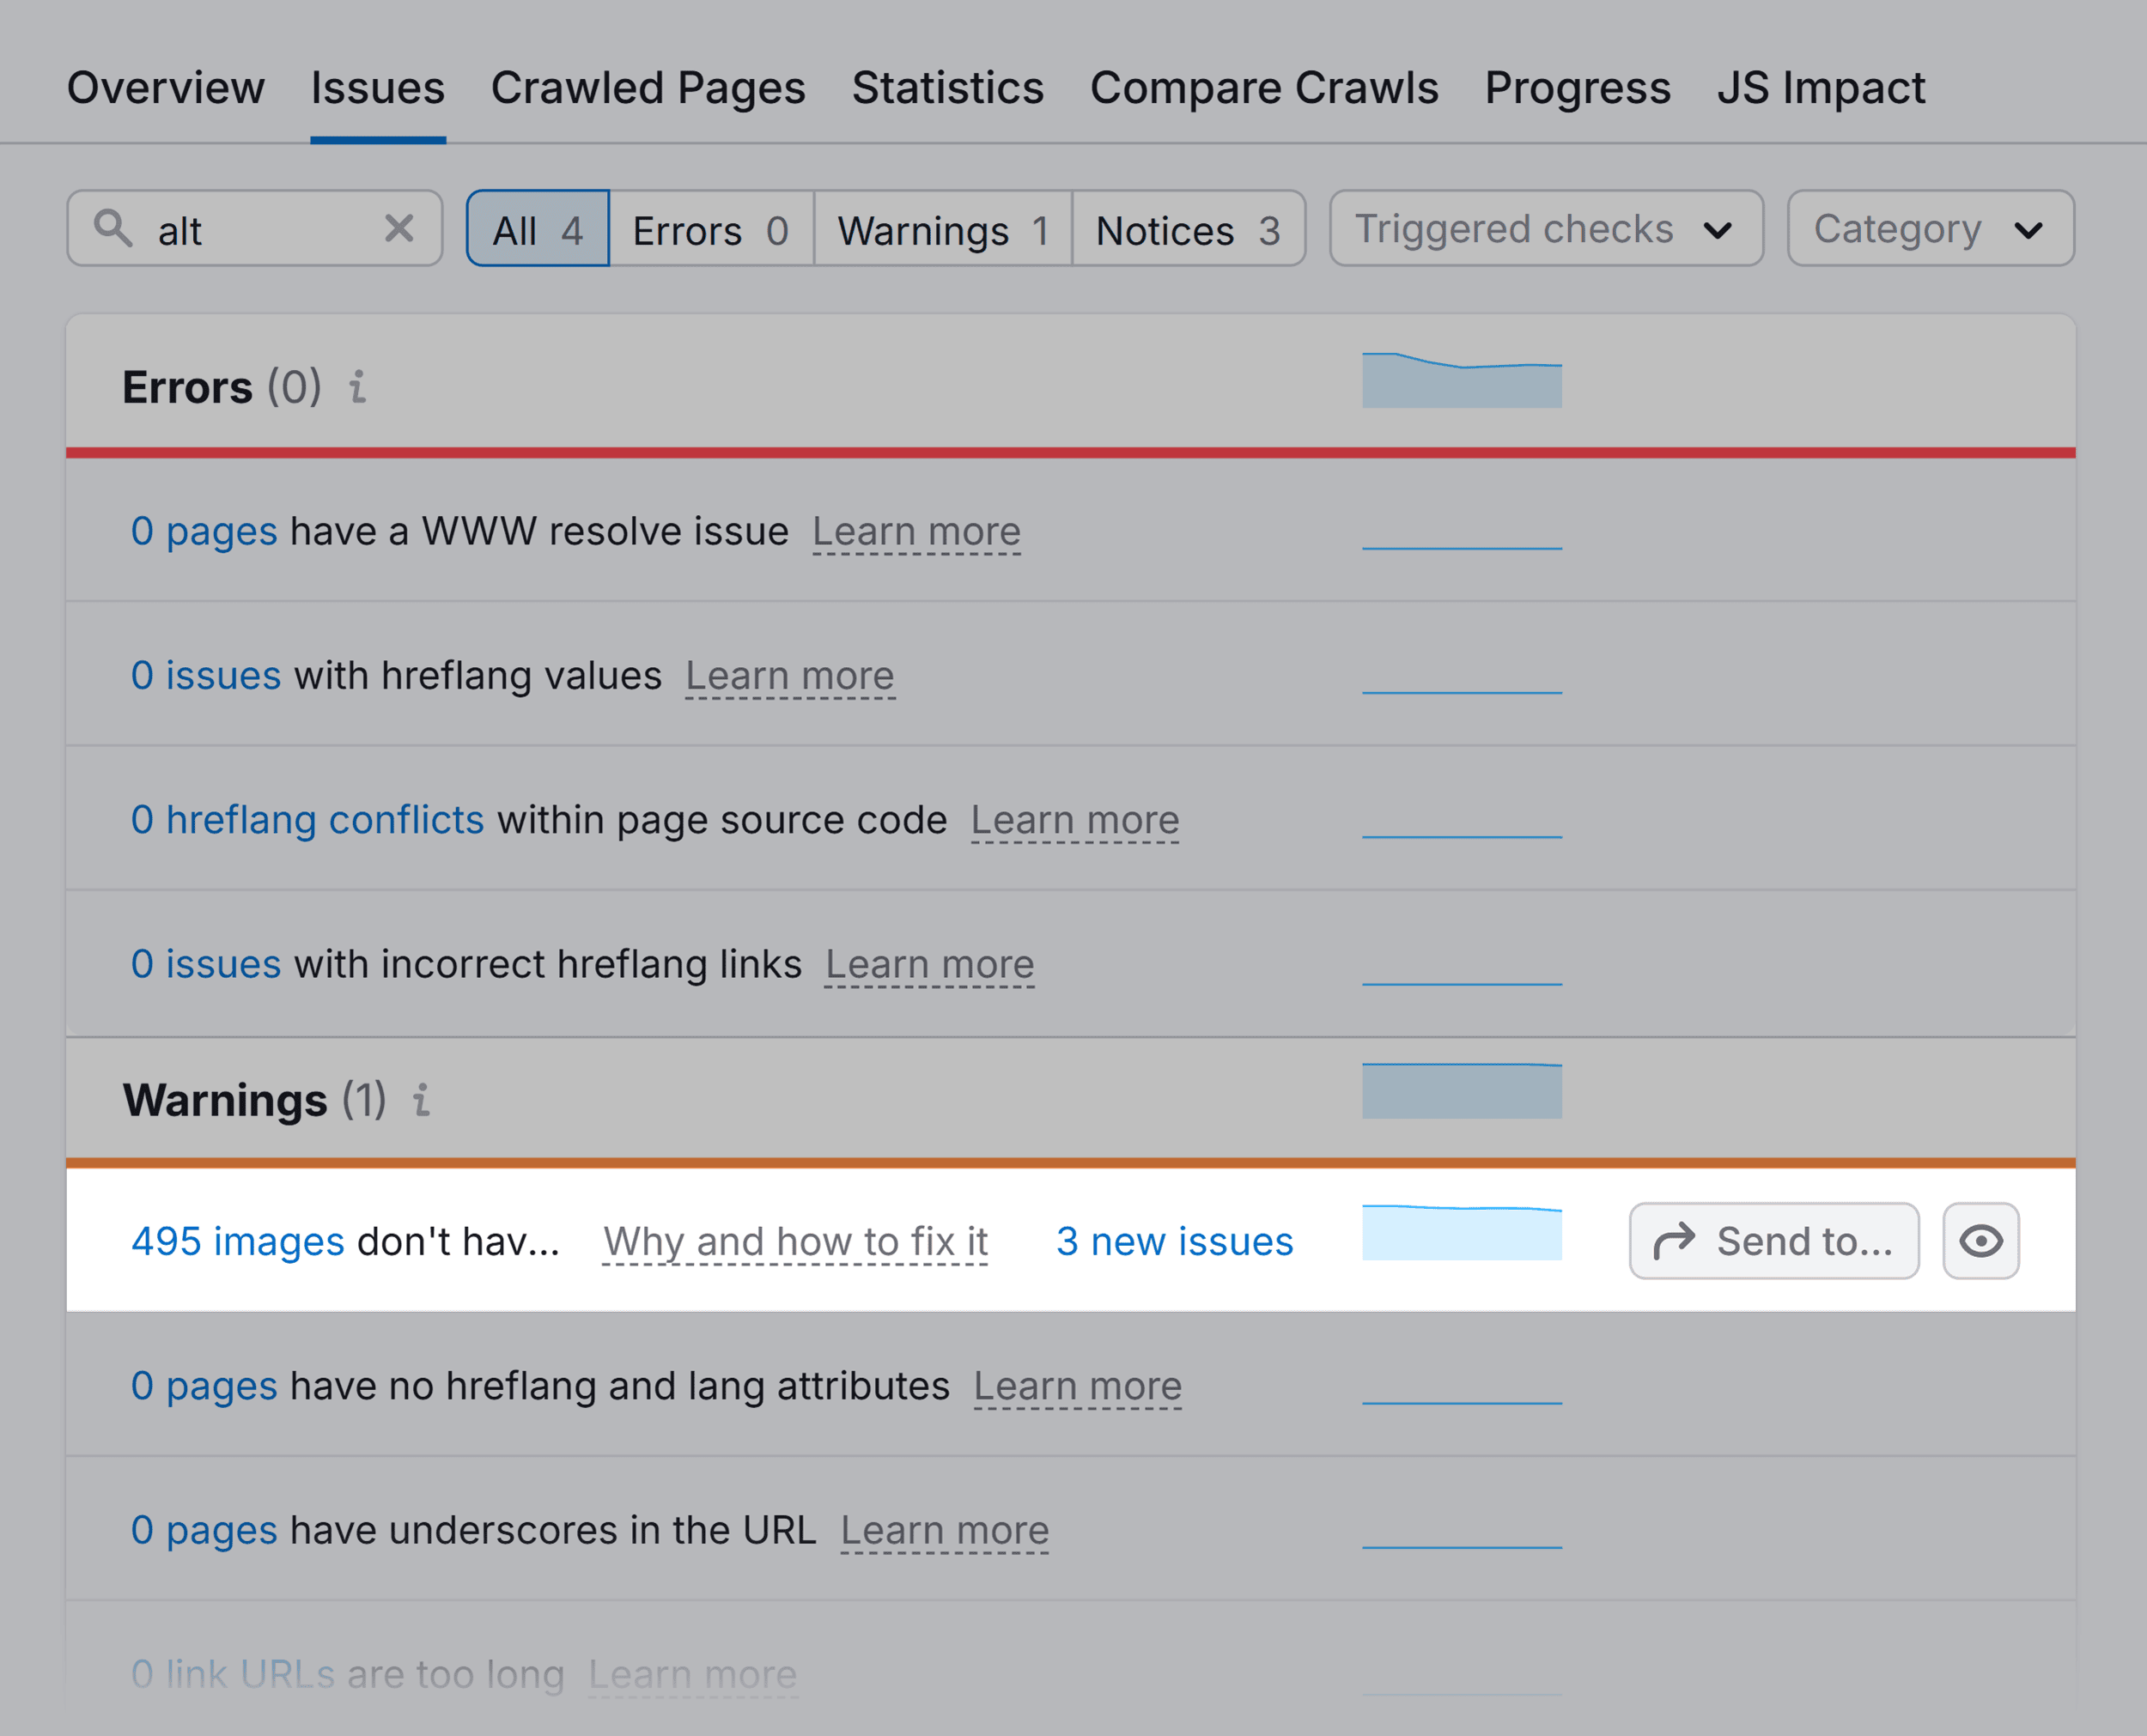This screenshot has width=2147, height=1736.
Task: Click the Send to arrow button
Action: point(1773,1241)
